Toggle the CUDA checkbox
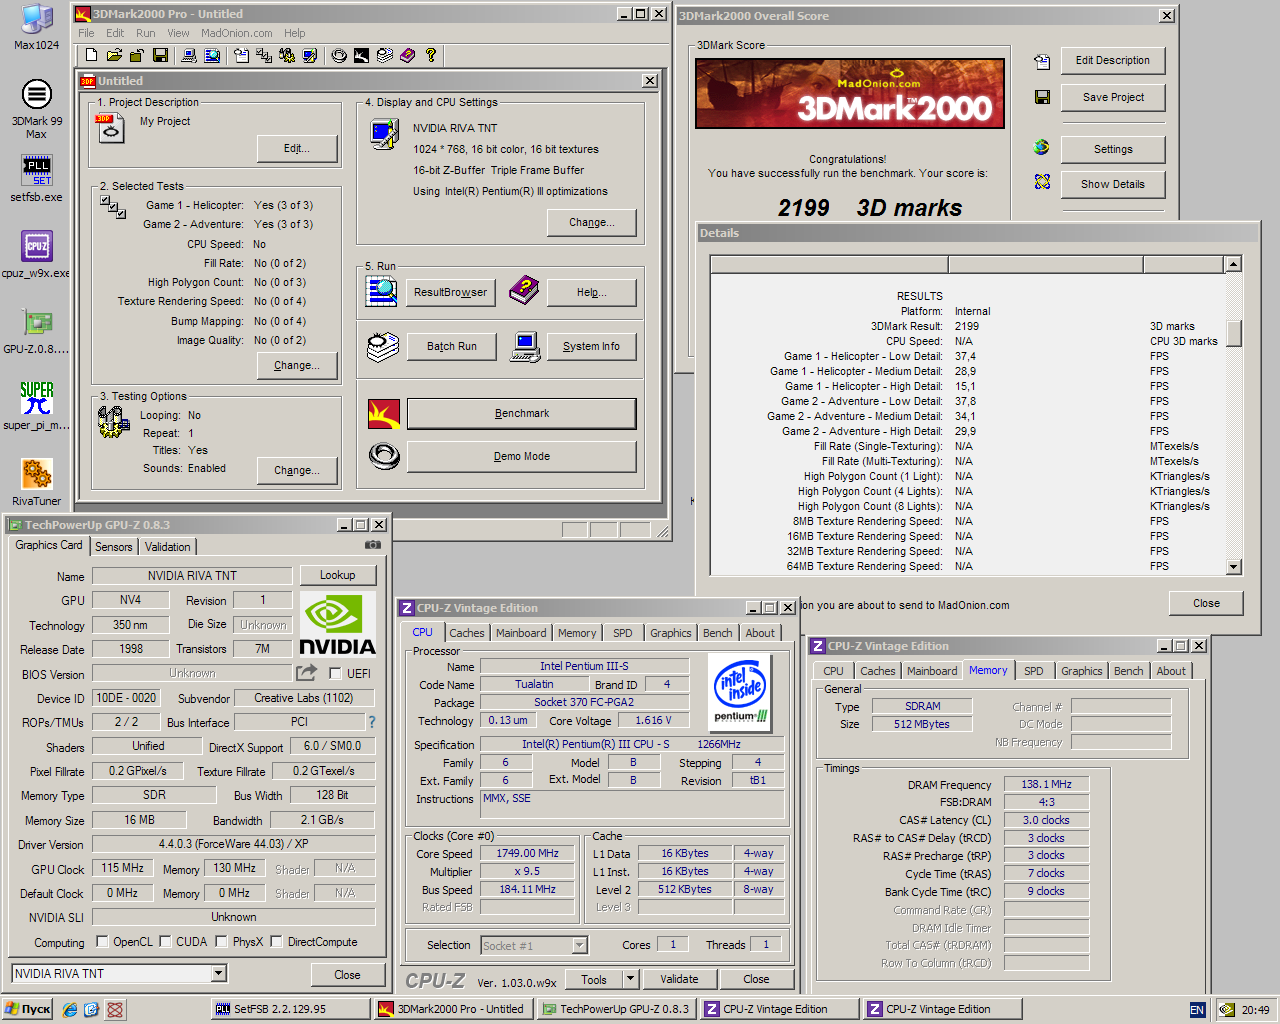1280x1024 pixels. click(x=164, y=941)
